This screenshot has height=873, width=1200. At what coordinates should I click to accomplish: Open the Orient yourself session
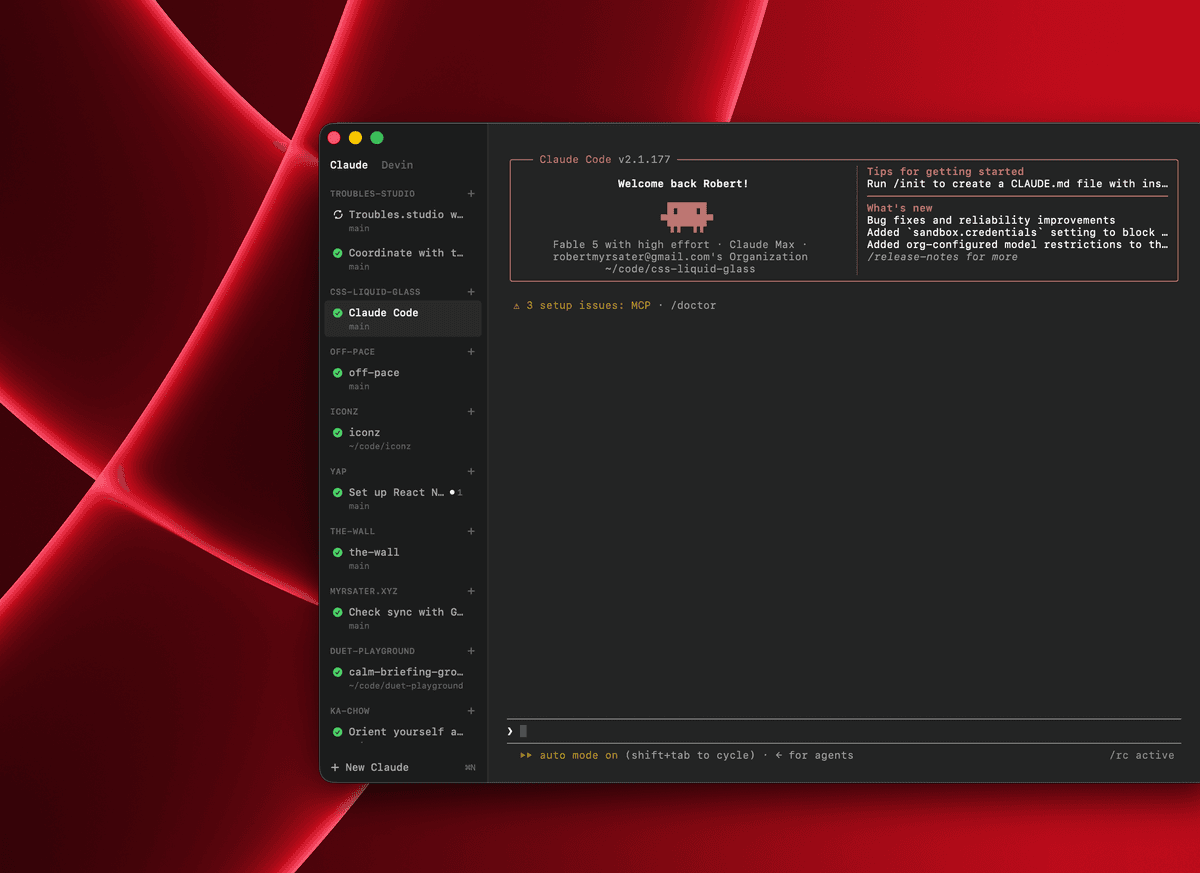click(x=403, y=735)
